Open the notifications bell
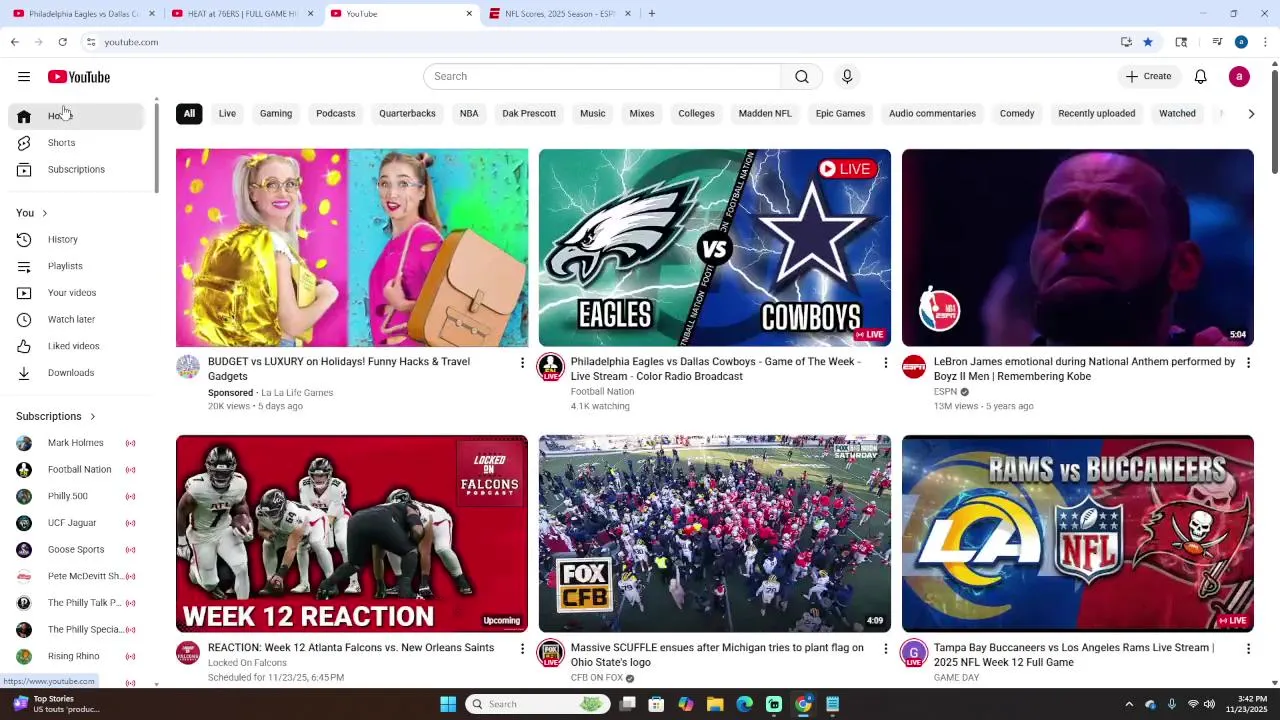 point(1201,77)
